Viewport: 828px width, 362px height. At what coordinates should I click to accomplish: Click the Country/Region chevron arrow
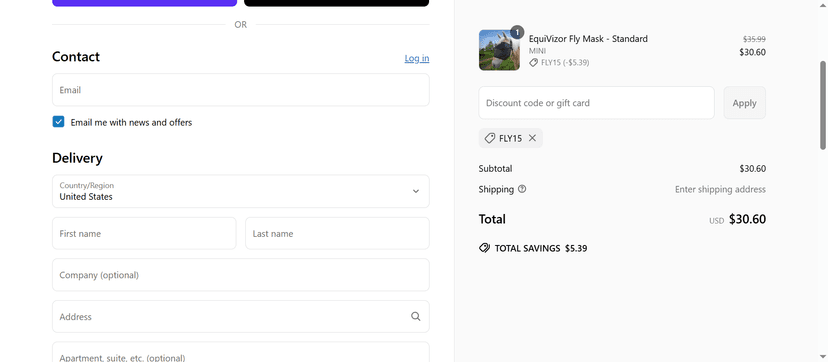pos(416,191)
